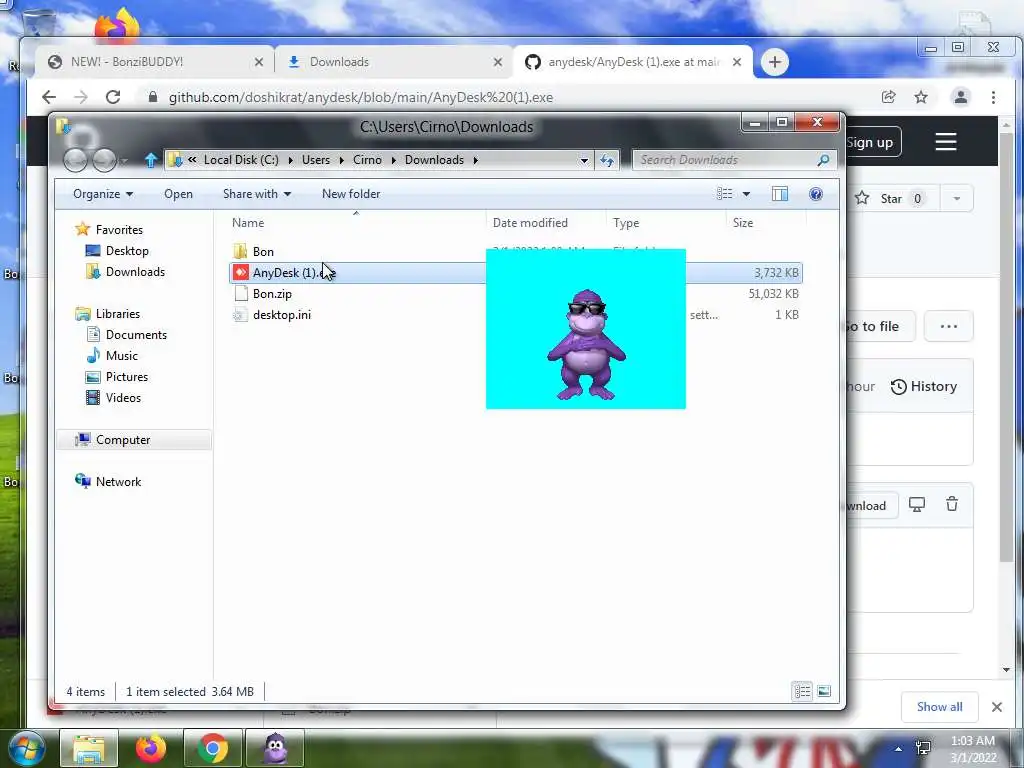Toggle the preview pane icon in Explorer

[x=780, y=194]
